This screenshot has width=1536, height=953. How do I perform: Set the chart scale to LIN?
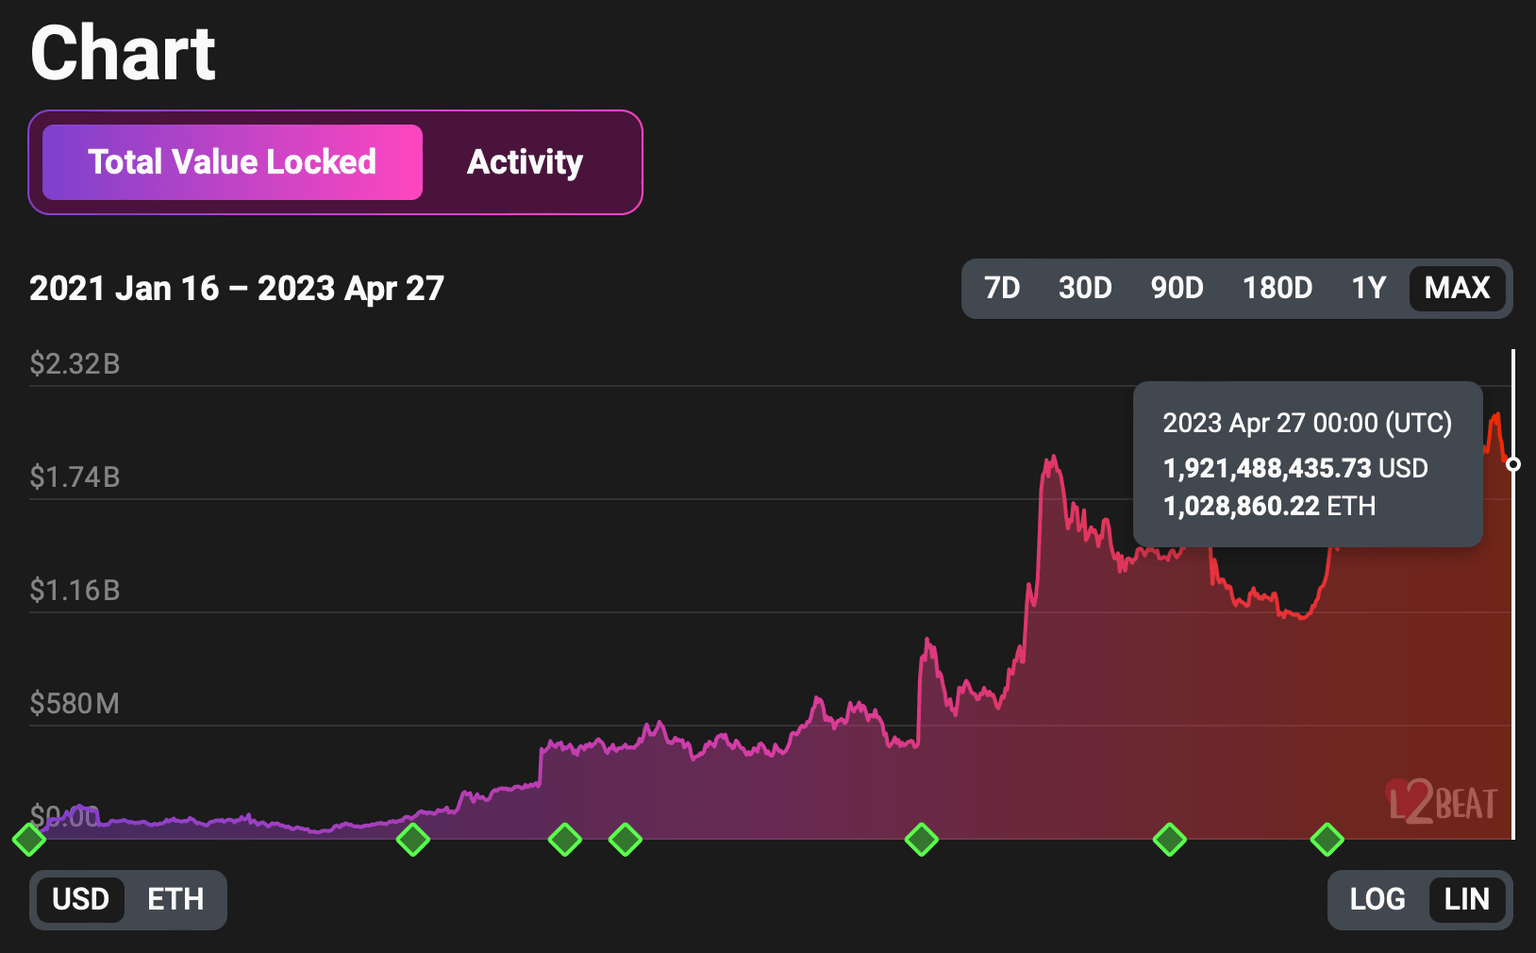[1466, 899]
